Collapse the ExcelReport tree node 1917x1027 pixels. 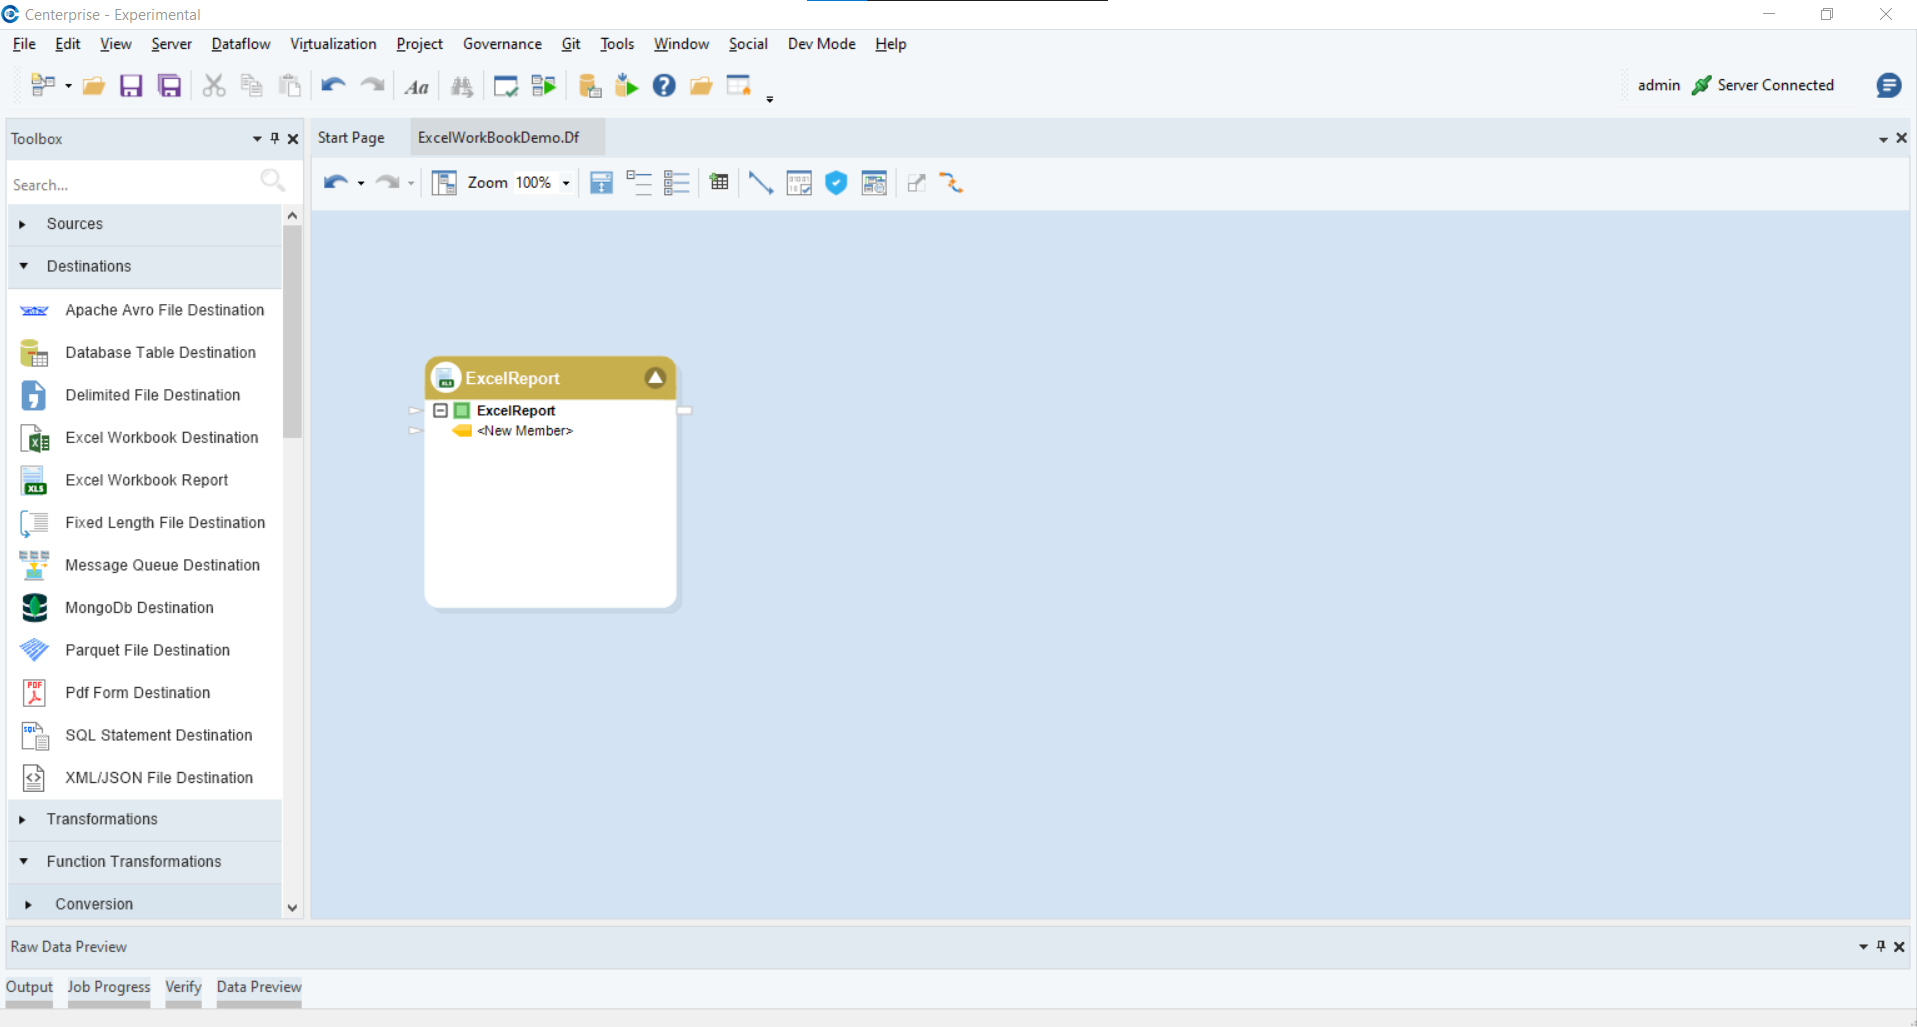(440, 411)
